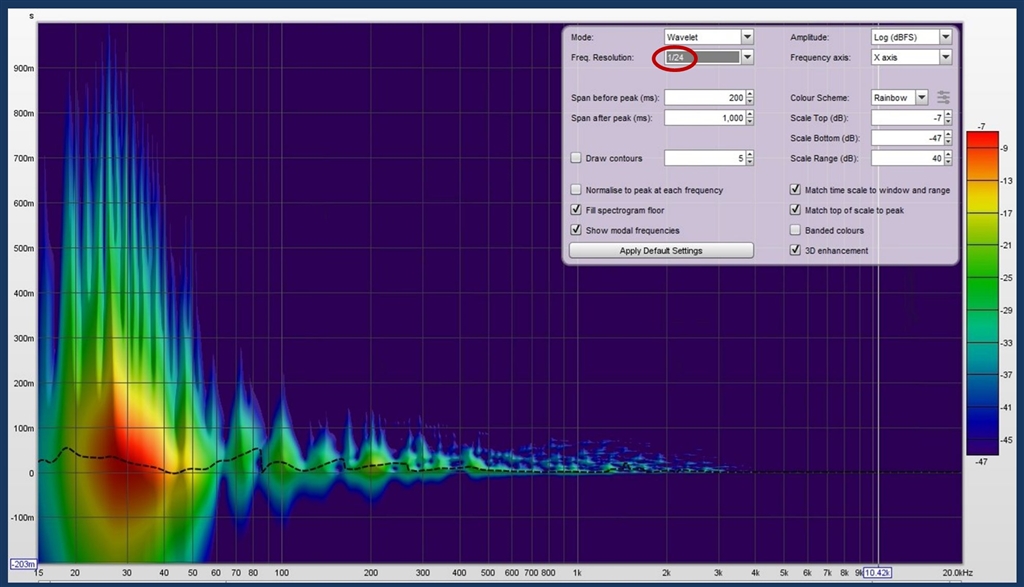Image resolution: width=1024 pixels, height=587 pixels.
Task: Open the Amplitude Log (dBFS) dropdown
Action: pyautogui.click(x=945, y=37)
